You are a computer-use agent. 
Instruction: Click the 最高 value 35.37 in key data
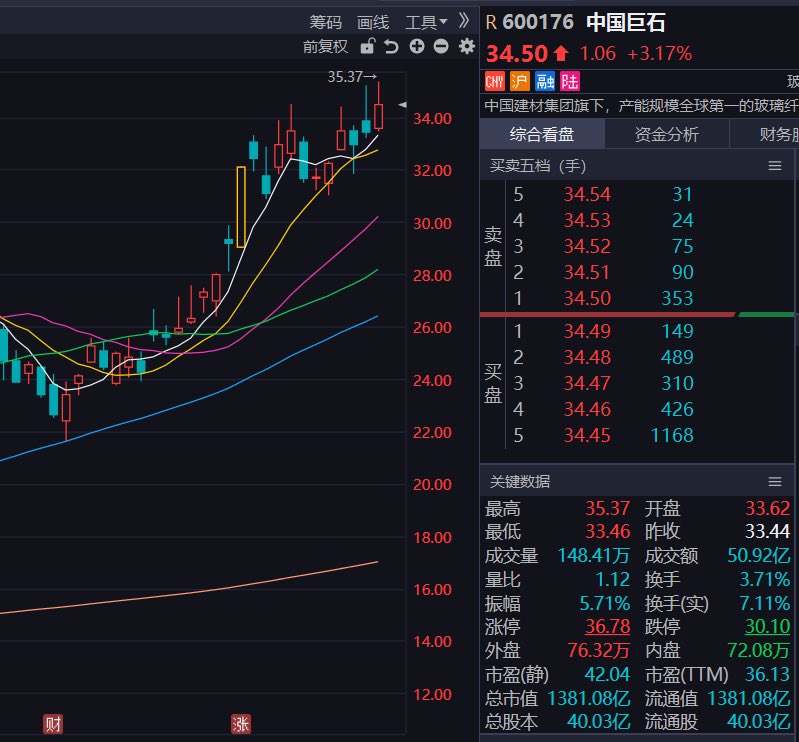[x=607, y=508]
